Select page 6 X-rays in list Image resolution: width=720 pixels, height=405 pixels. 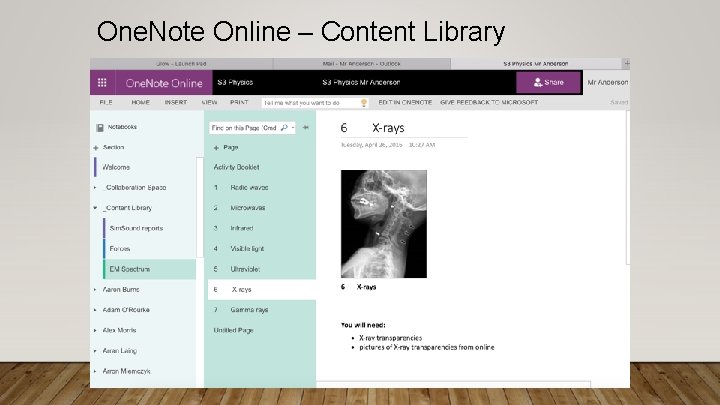(262, 290)
